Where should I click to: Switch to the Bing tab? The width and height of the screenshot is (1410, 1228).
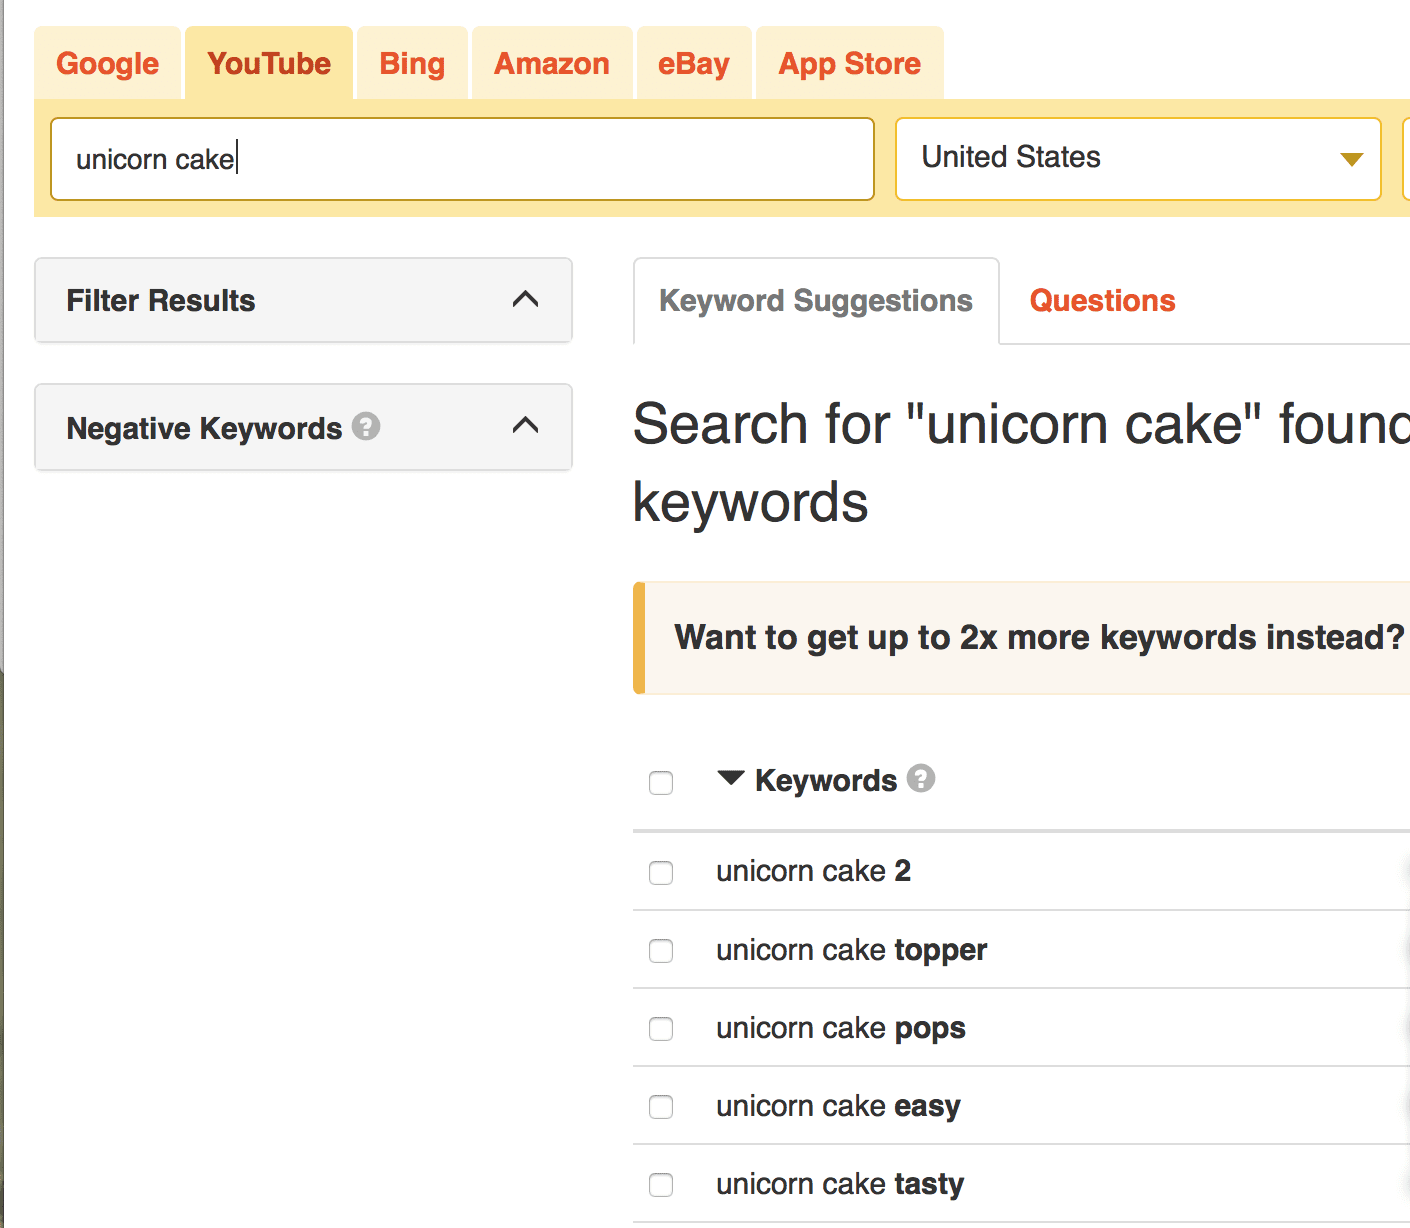click(412, 63)
